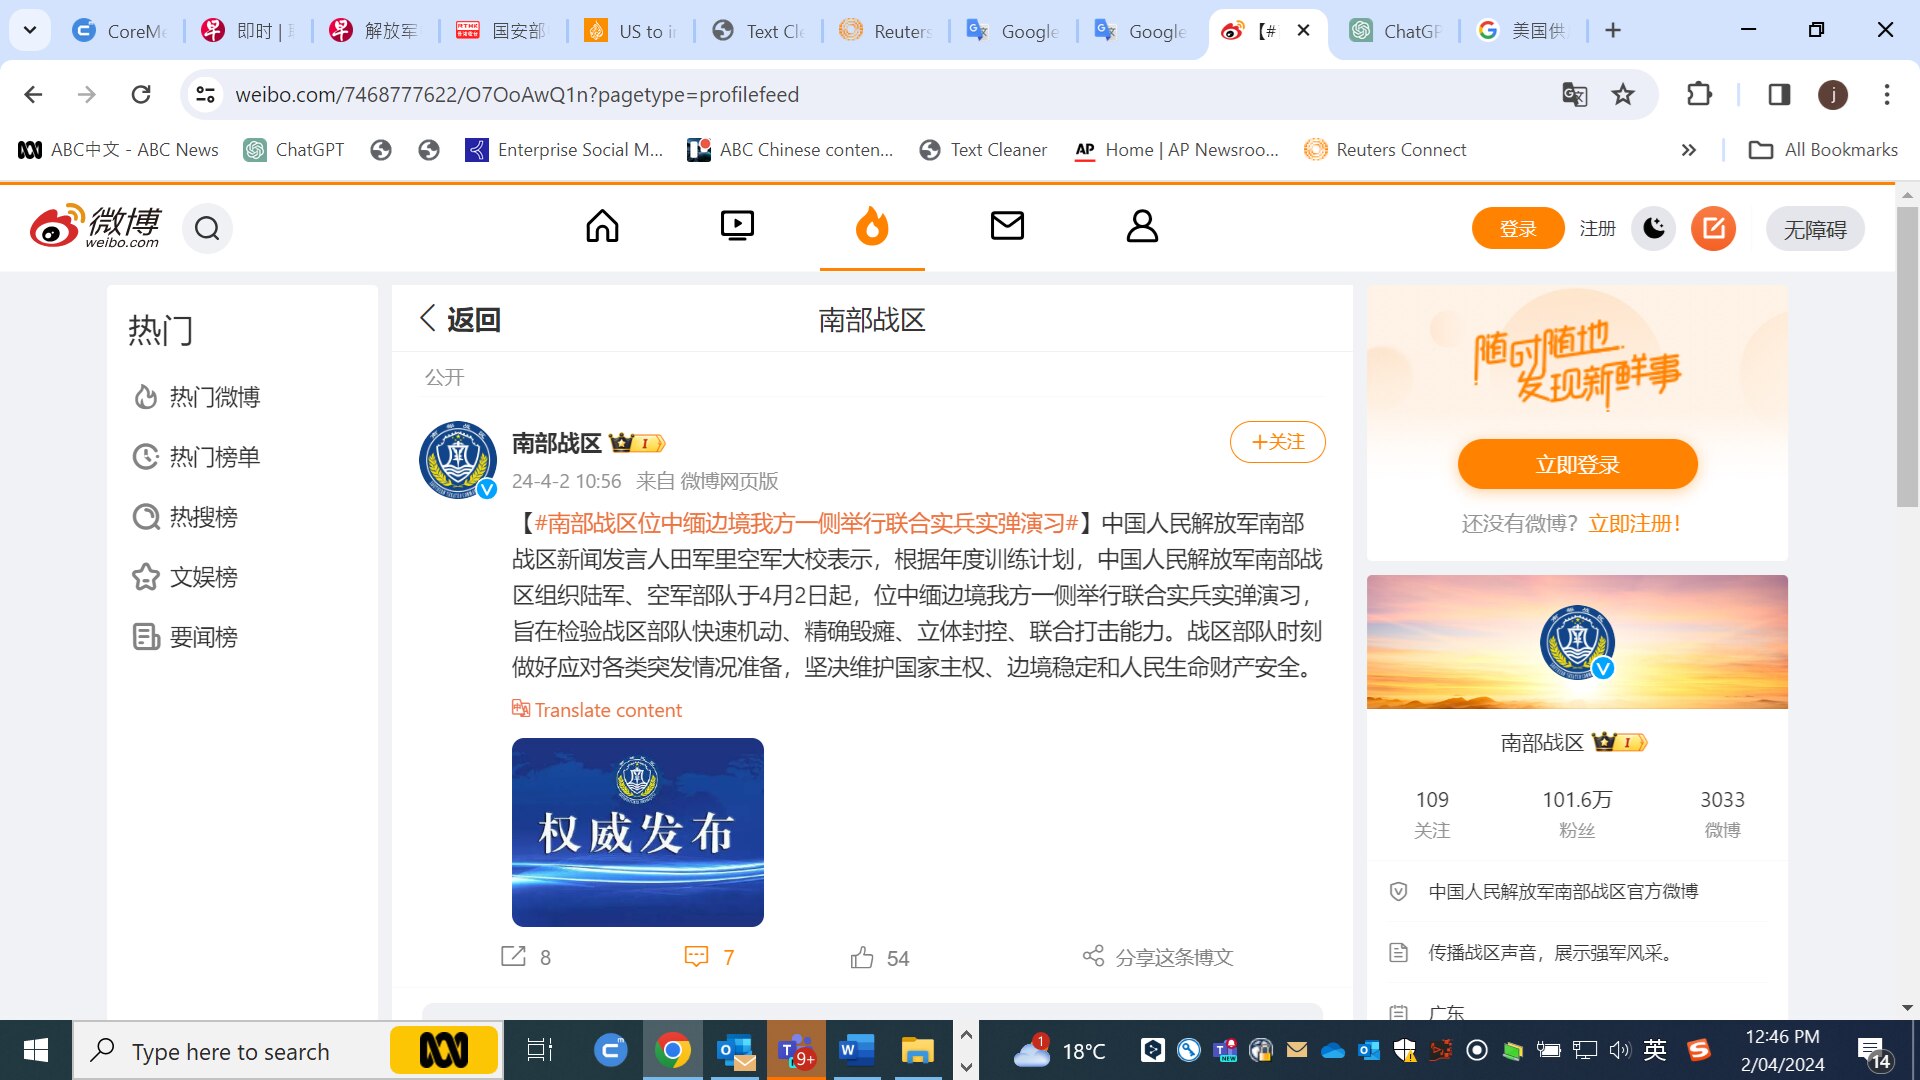Screen dimensions: 1920x1080
Task: Select 热搜榜 in the sidebar
Action: pyautogui.click(x=204, y=517)
